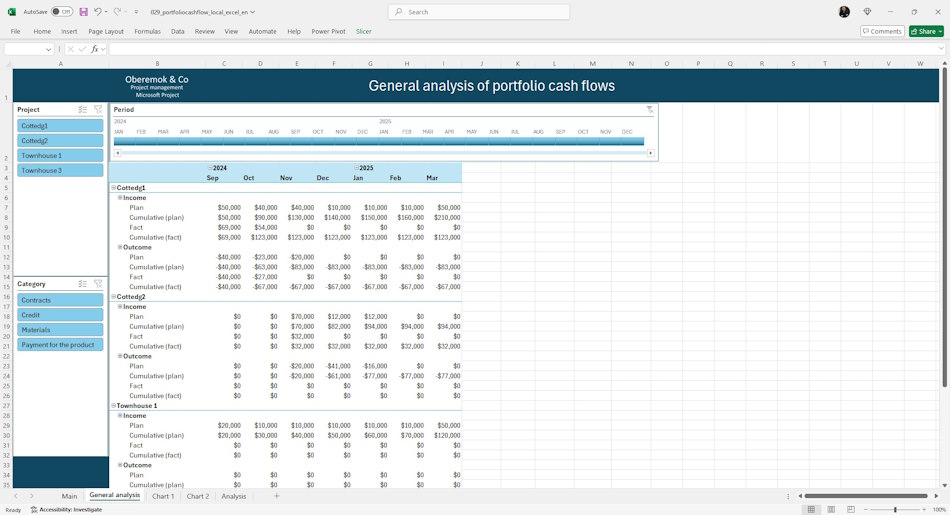Screen dimensions: 950x515
Task: Open the file name dropdown in title bar
Action: [253, 12]
